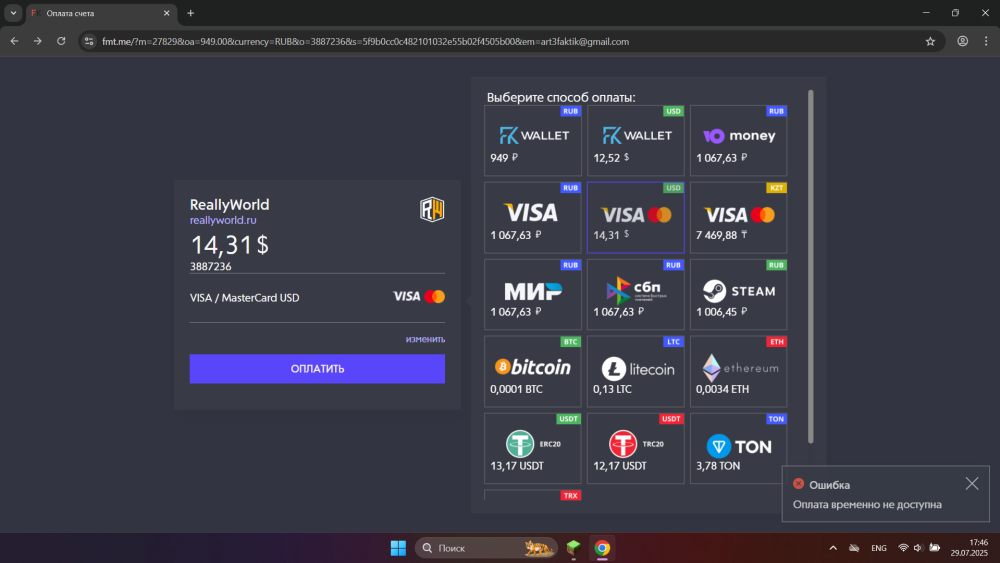This screenshot has width=1000, height=563.
Task: Select VISA MasterCard USD 14,31 $ tile
Action: pyautogui.click(x=635, y=217)
